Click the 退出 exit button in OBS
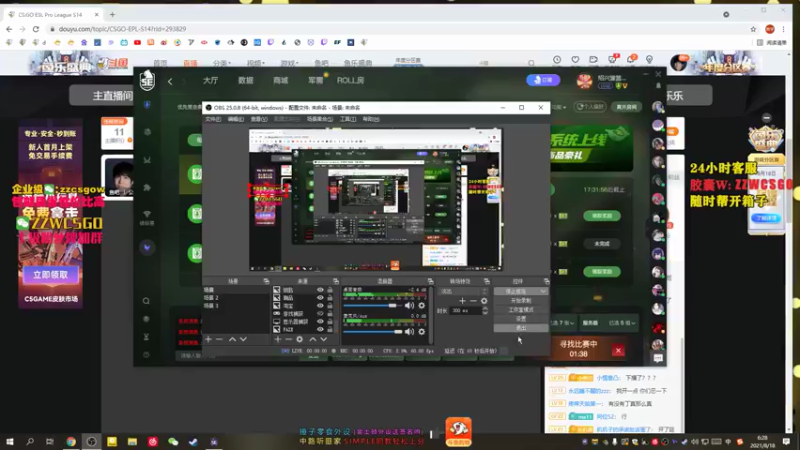800x450 pixels. coord(520,328)
